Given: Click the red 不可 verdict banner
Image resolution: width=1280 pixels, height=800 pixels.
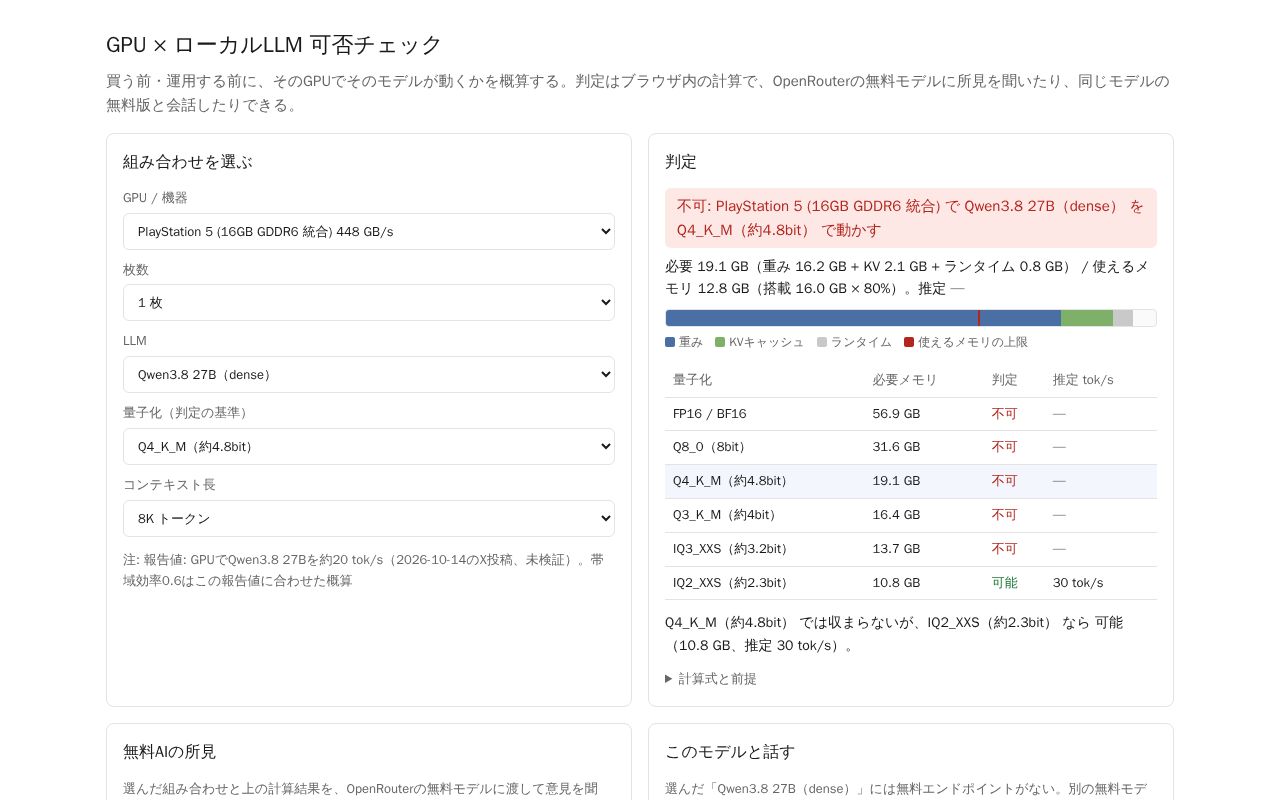Looking at the screenshot, I should 911,218.
